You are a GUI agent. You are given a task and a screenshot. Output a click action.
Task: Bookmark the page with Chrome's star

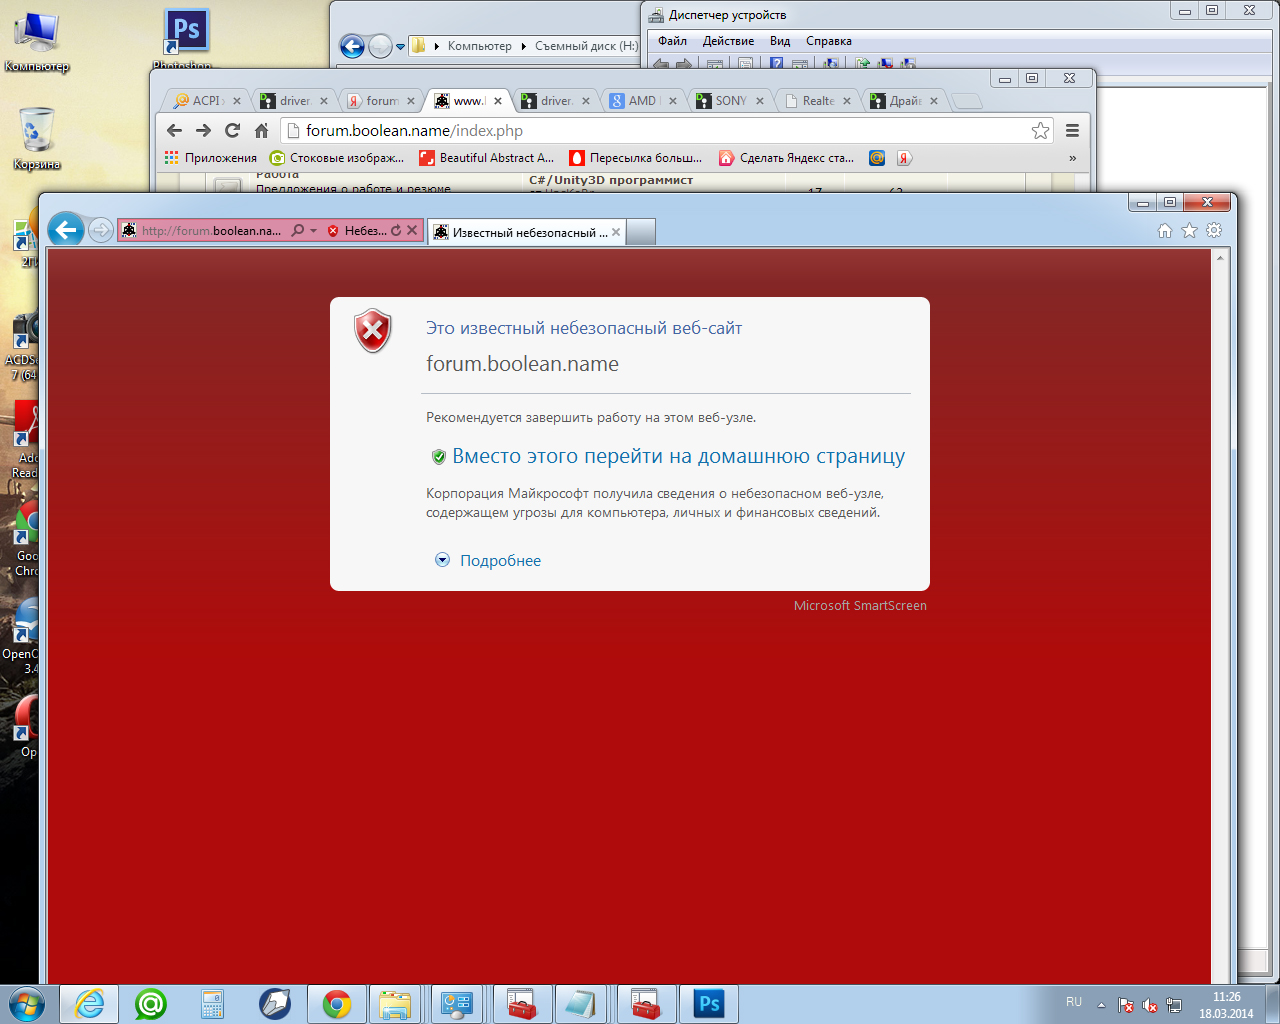coord(1040,130)
